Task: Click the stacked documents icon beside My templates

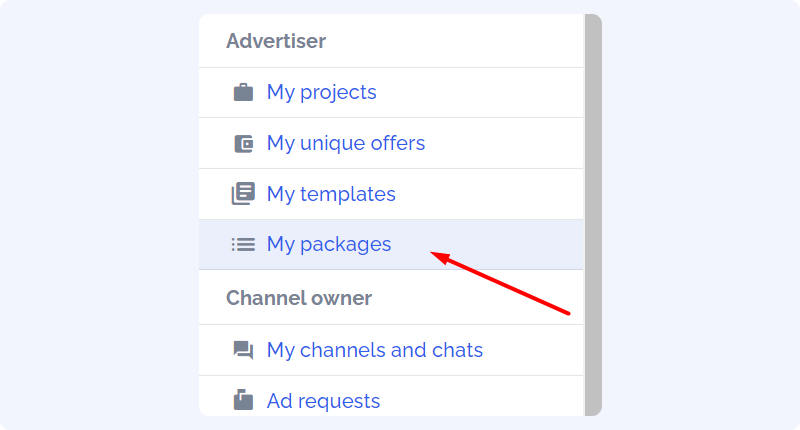Action: [243, 194]
